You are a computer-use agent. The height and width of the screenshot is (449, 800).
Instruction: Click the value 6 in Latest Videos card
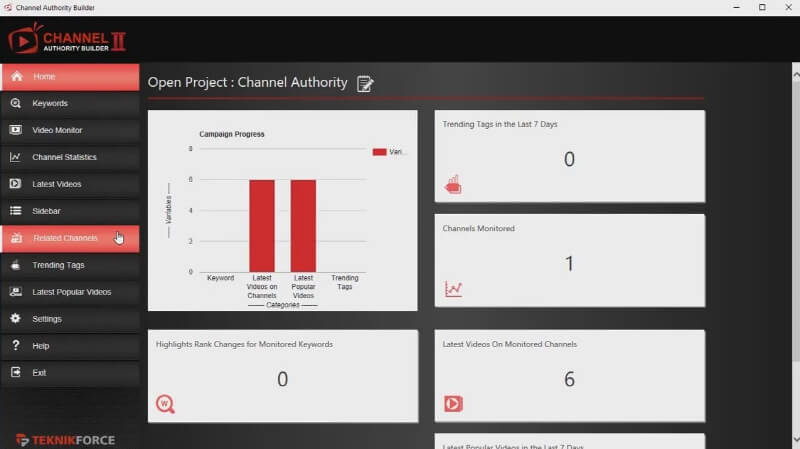569,379
